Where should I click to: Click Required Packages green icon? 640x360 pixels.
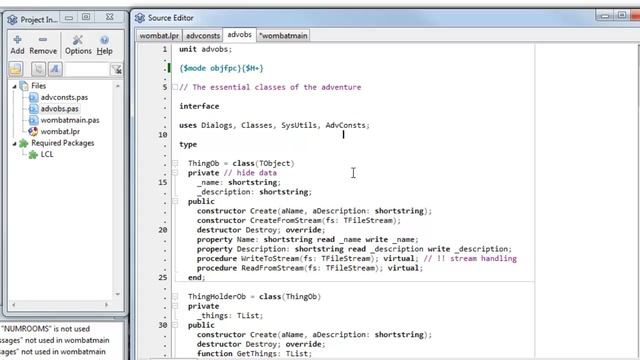click(x=24, y=143)
